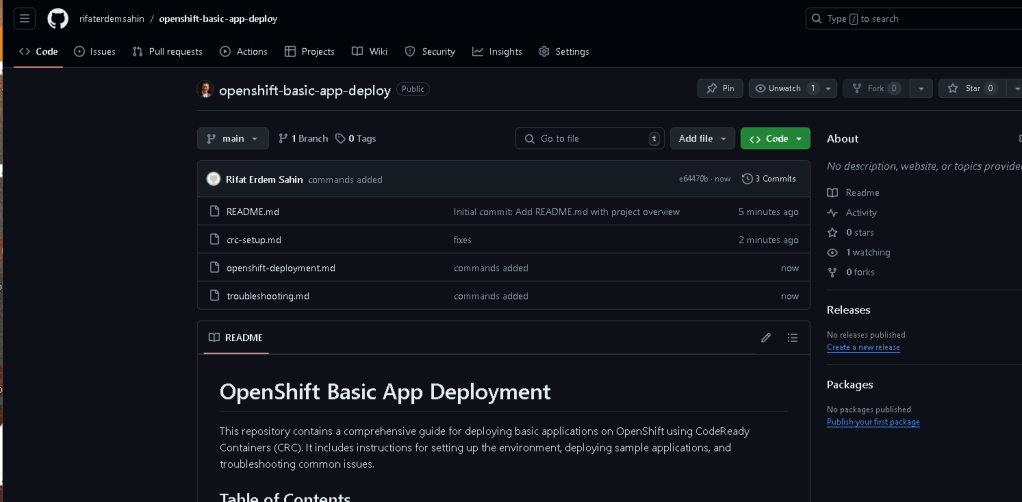Click openshift-basic-app-deploy breadcrumb link
1022x502 pixels.
pyautogui.click(x=218, y=19)
